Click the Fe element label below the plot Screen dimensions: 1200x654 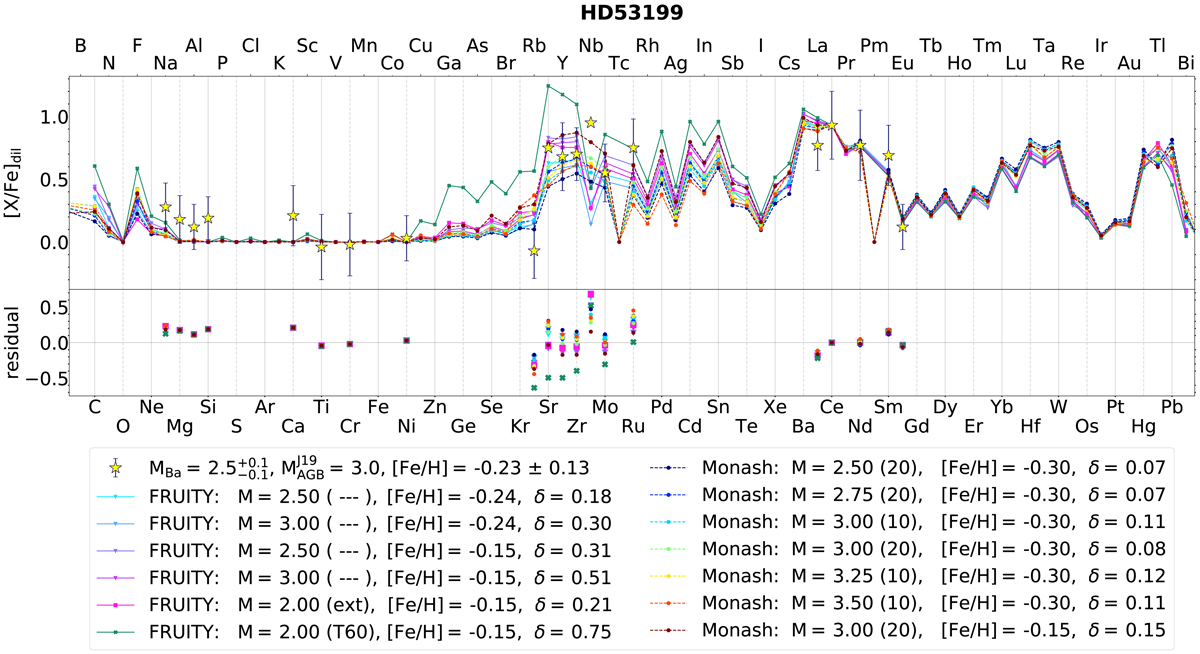click(x=378, y=407)
